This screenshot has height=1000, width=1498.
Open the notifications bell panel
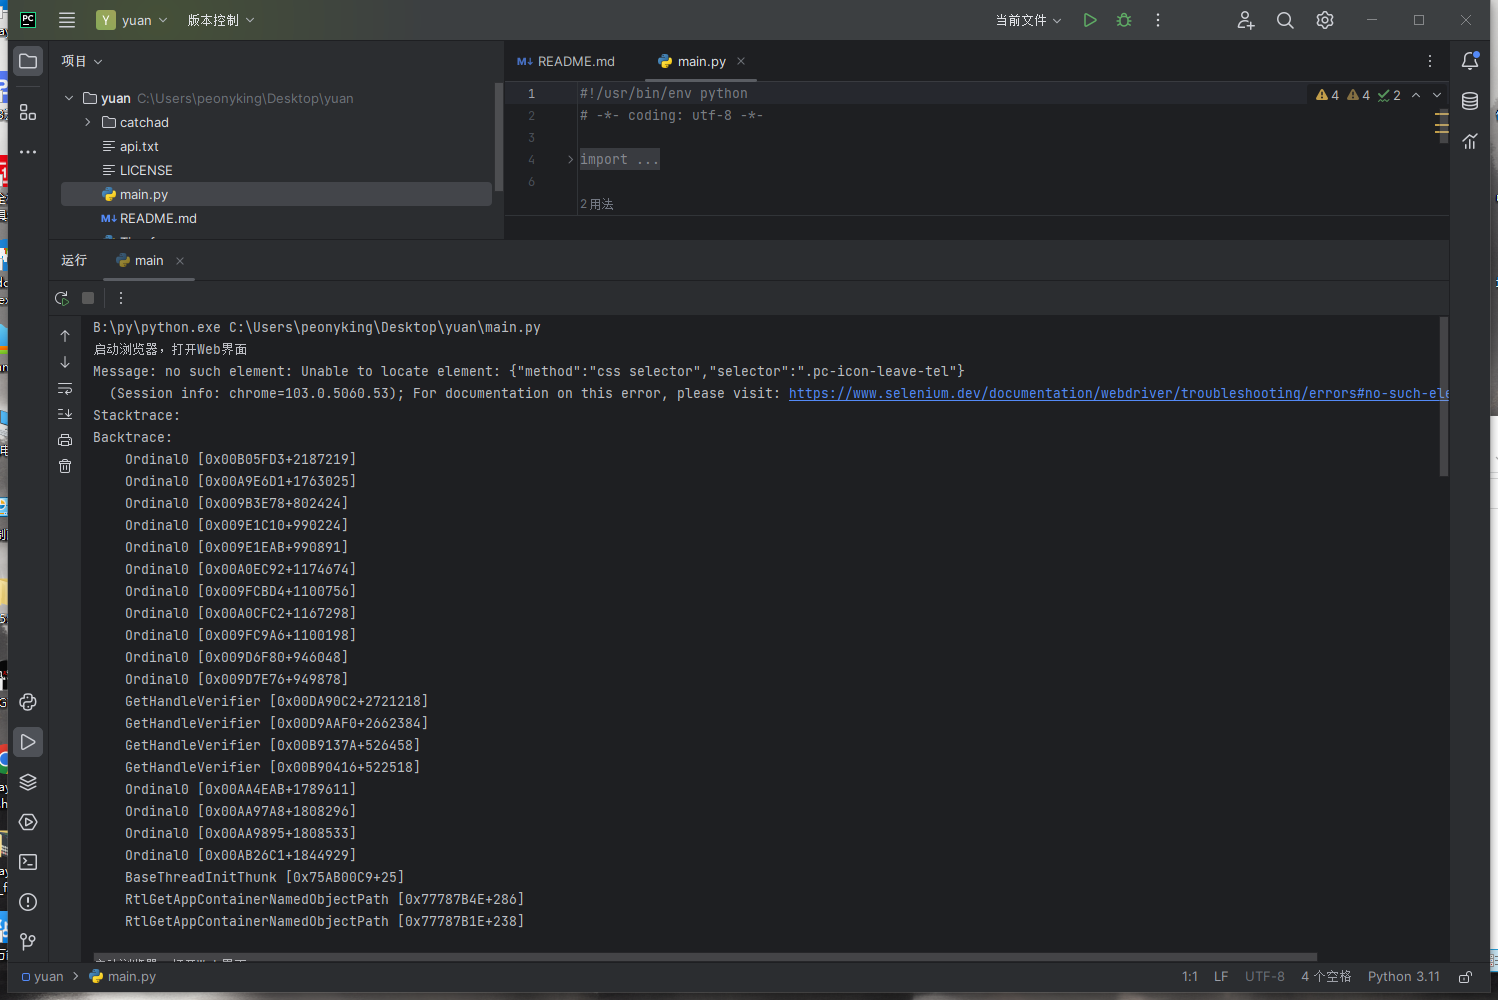pos(1470,60)
